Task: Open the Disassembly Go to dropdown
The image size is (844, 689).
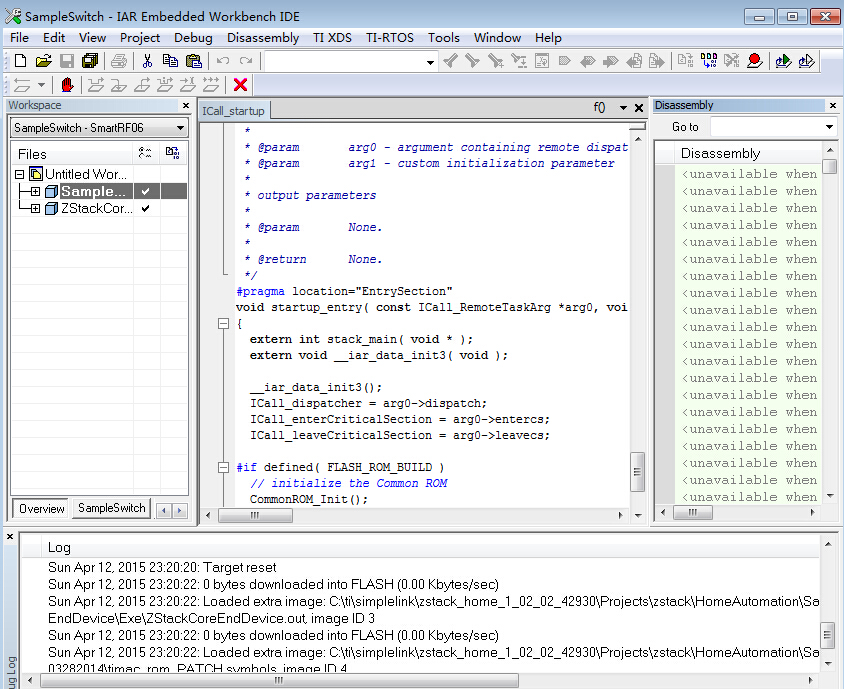Action: point(829,127)
